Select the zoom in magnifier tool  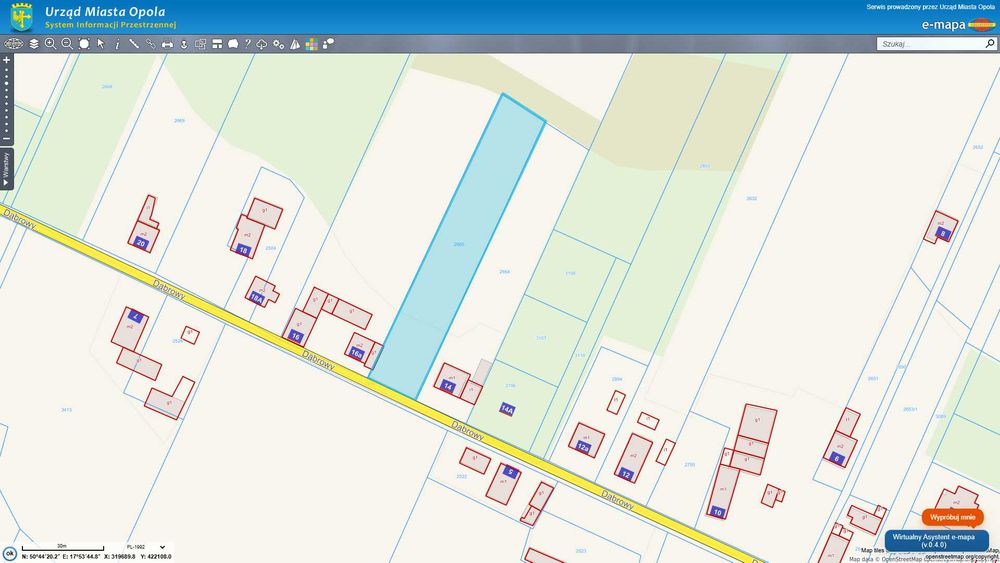(x=50, y=44)
